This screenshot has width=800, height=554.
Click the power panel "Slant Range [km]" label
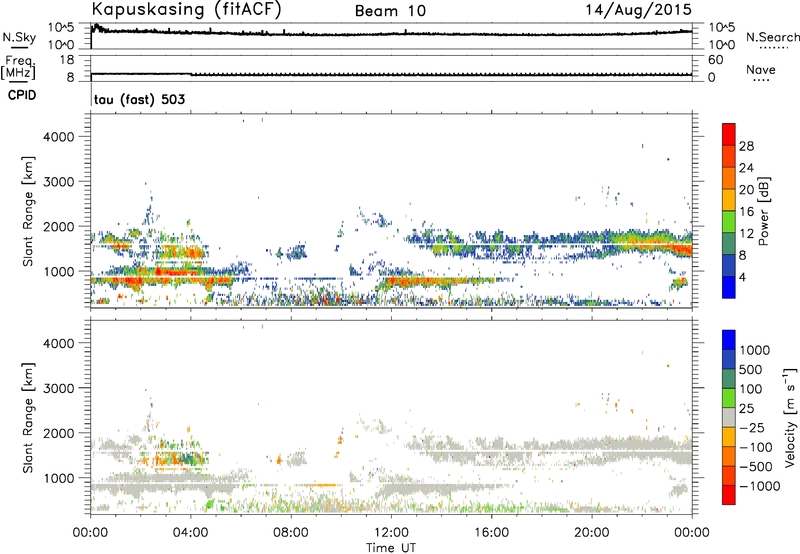28,211
